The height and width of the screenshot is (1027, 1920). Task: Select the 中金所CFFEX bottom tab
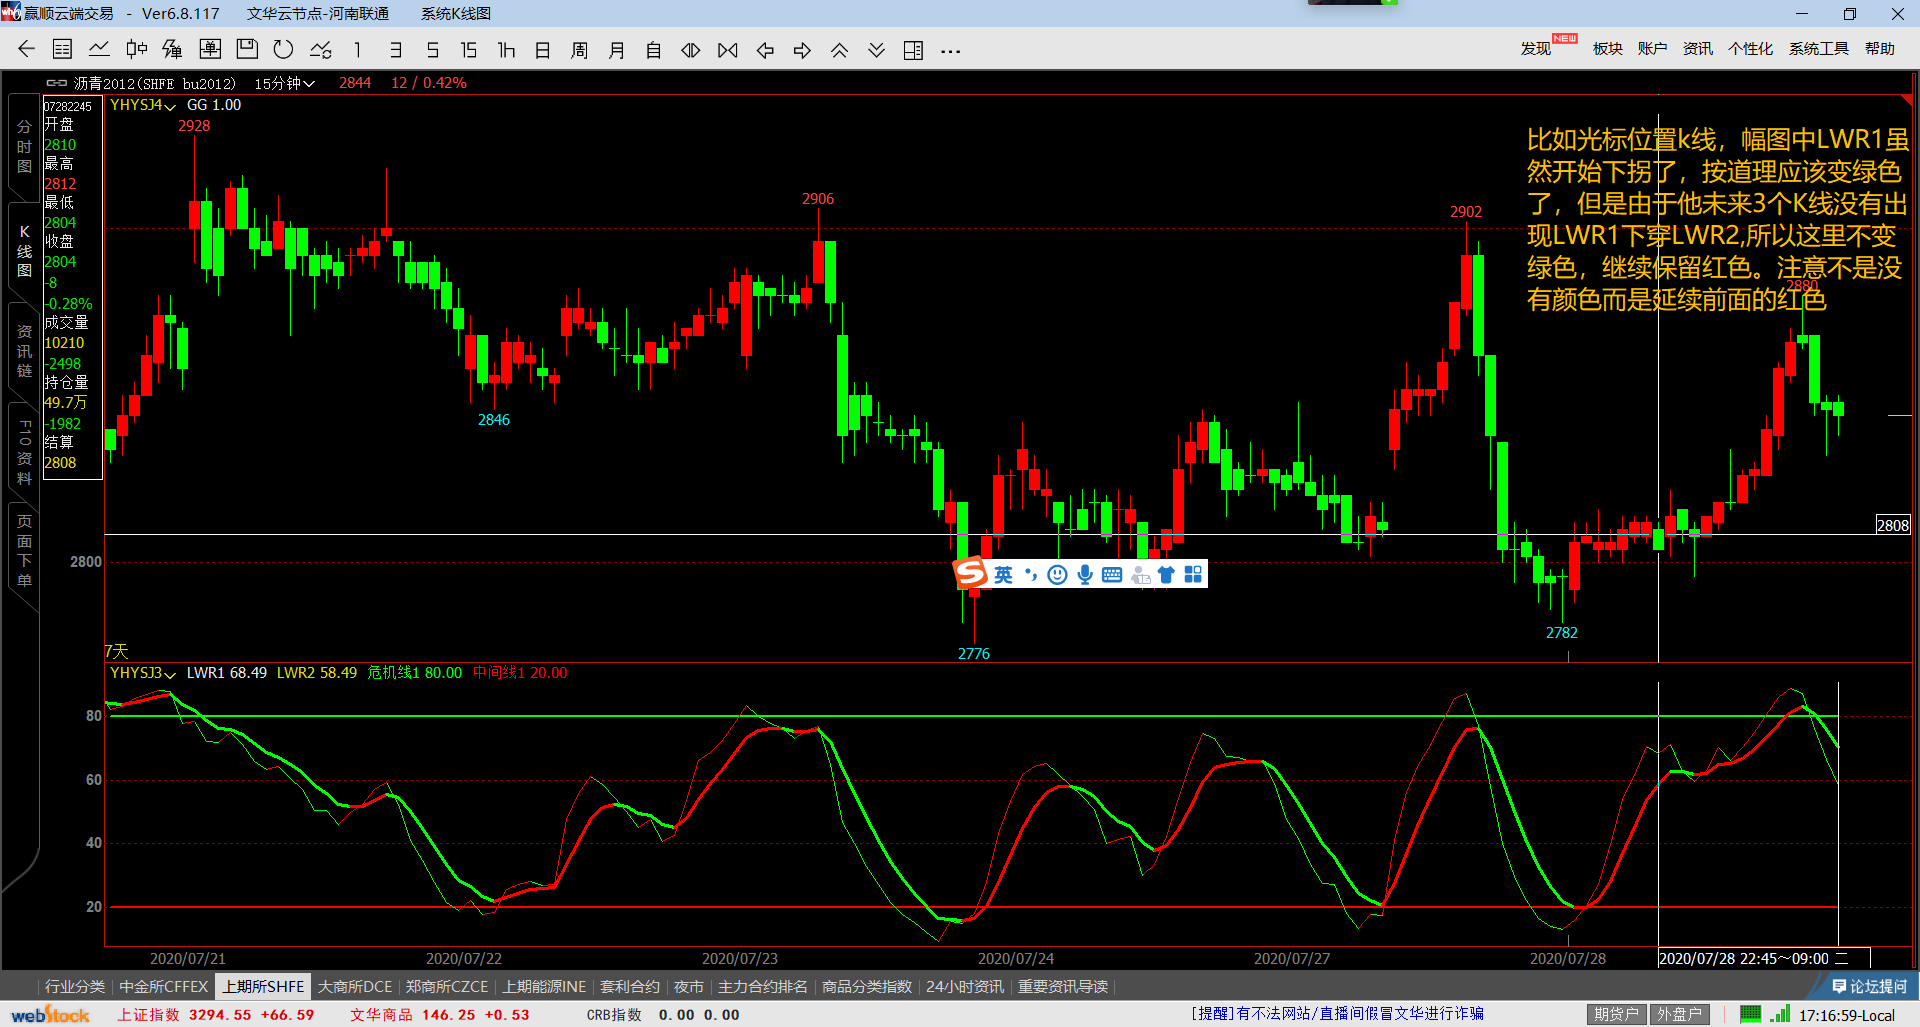tap(164, 987)
